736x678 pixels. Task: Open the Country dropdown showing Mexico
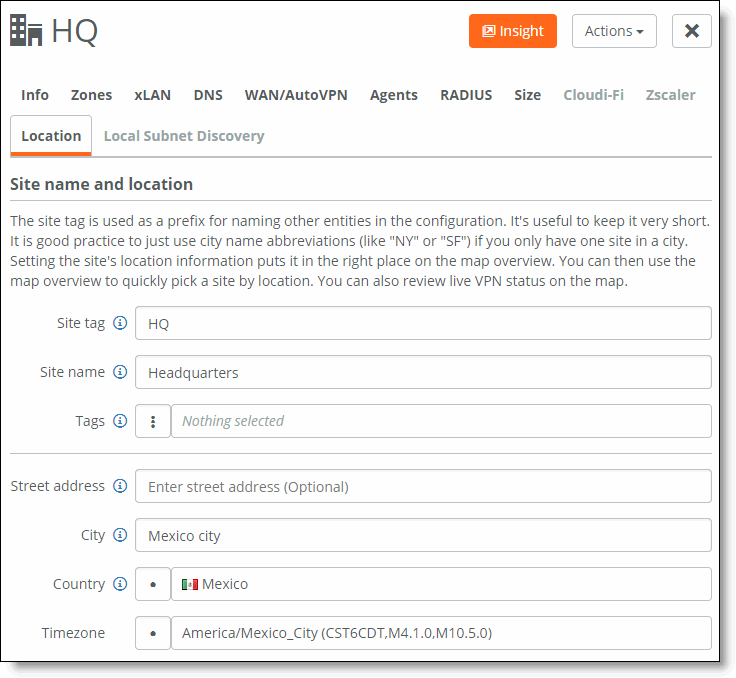click(x=441, y=584)
